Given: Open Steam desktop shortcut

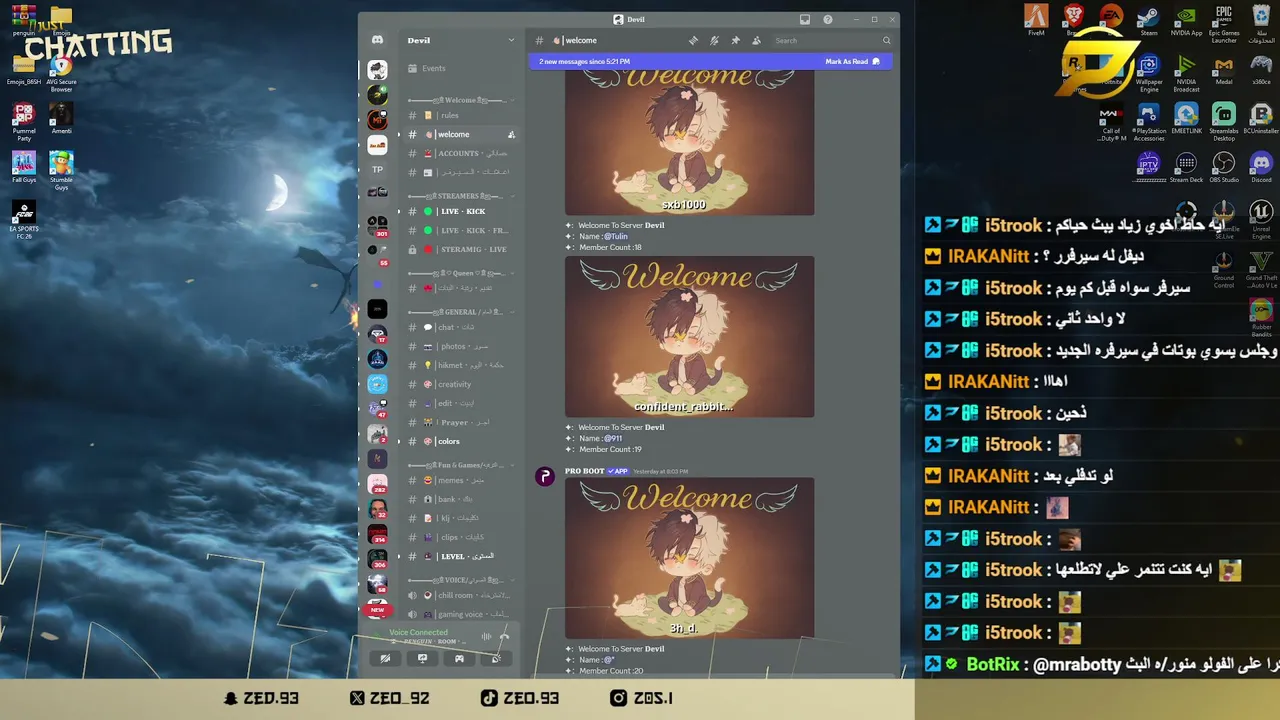Looking at the screenshot, I should pyautogui.click(x=1148, y=21).
